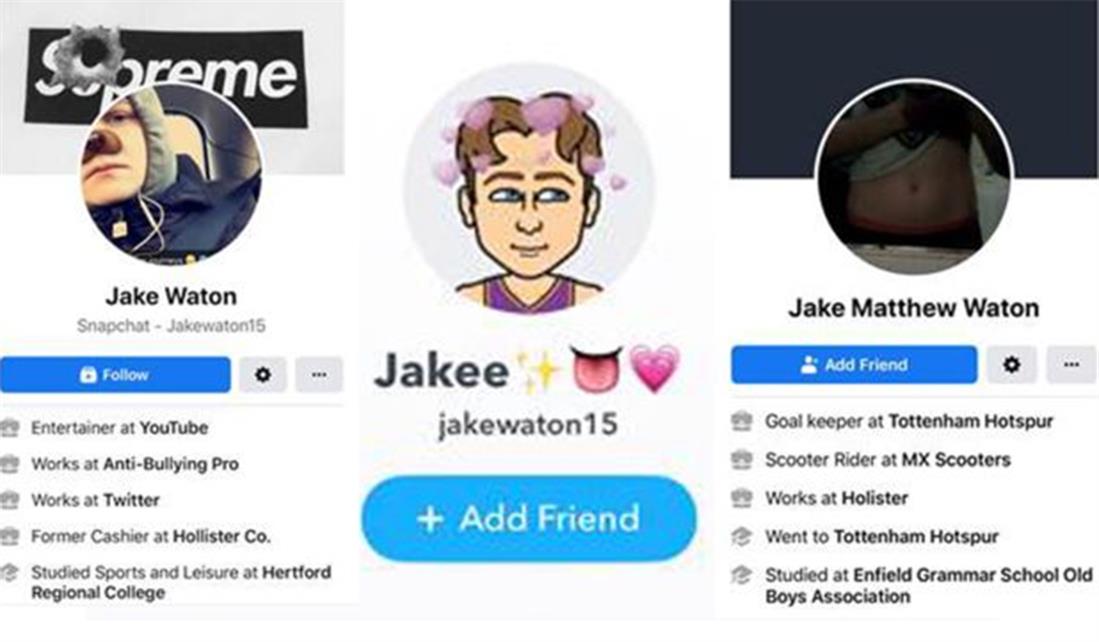Open the Hollister Co. page link
Image resolution: width=1099 pixels, height=642 pixels.
click(221, 536)
